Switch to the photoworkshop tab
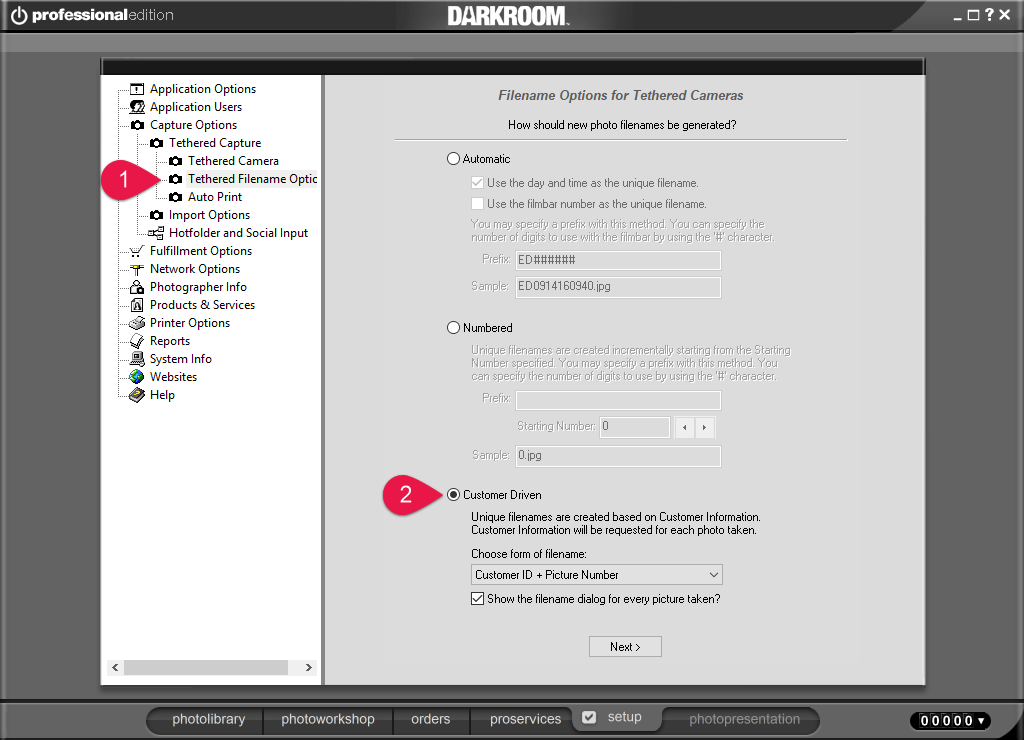Screen dimensions: 1024x740 (328, 719)
